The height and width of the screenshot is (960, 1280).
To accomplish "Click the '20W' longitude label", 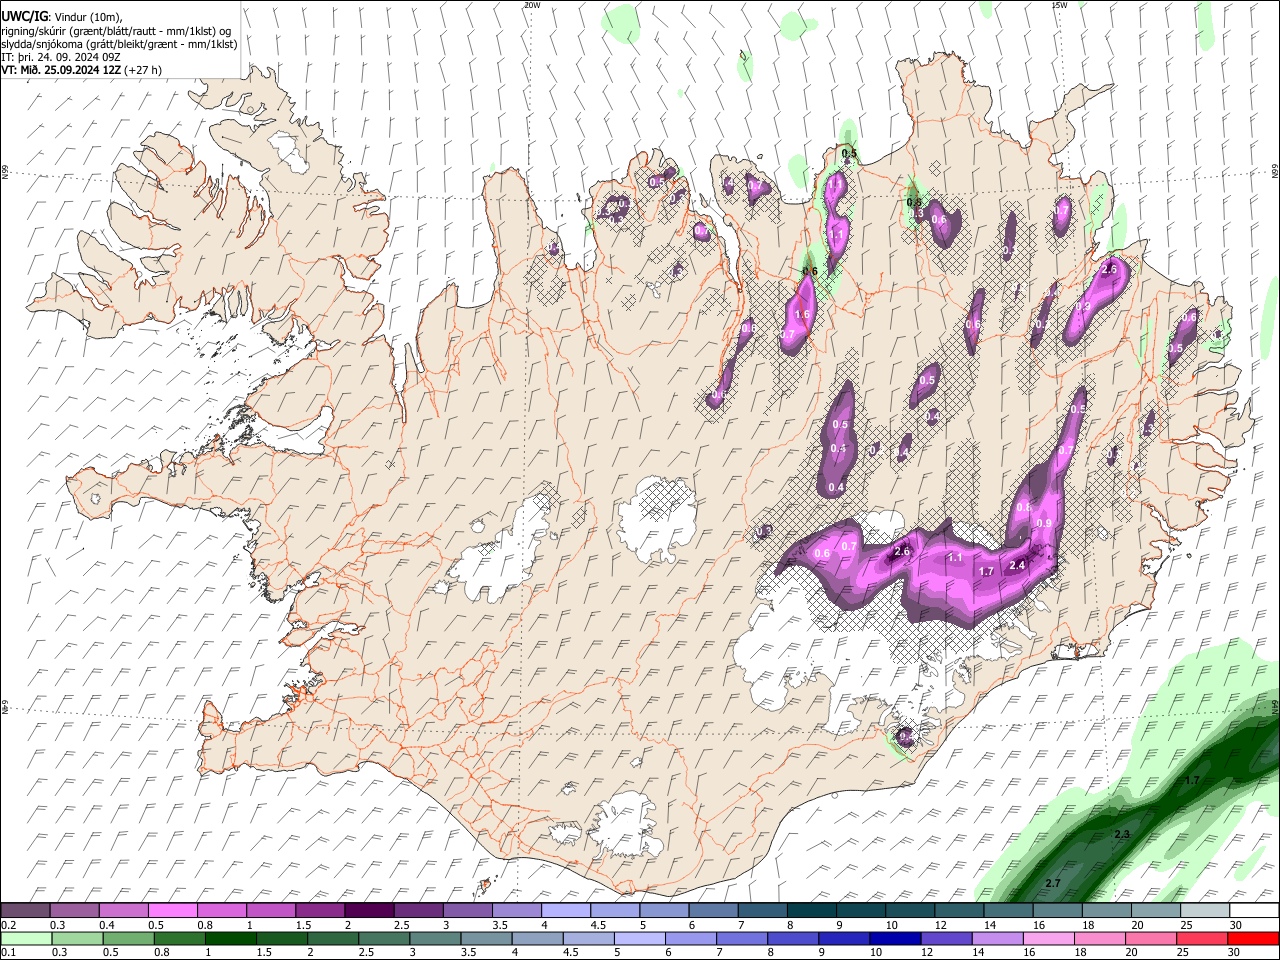I will click(x=532, y=5).
